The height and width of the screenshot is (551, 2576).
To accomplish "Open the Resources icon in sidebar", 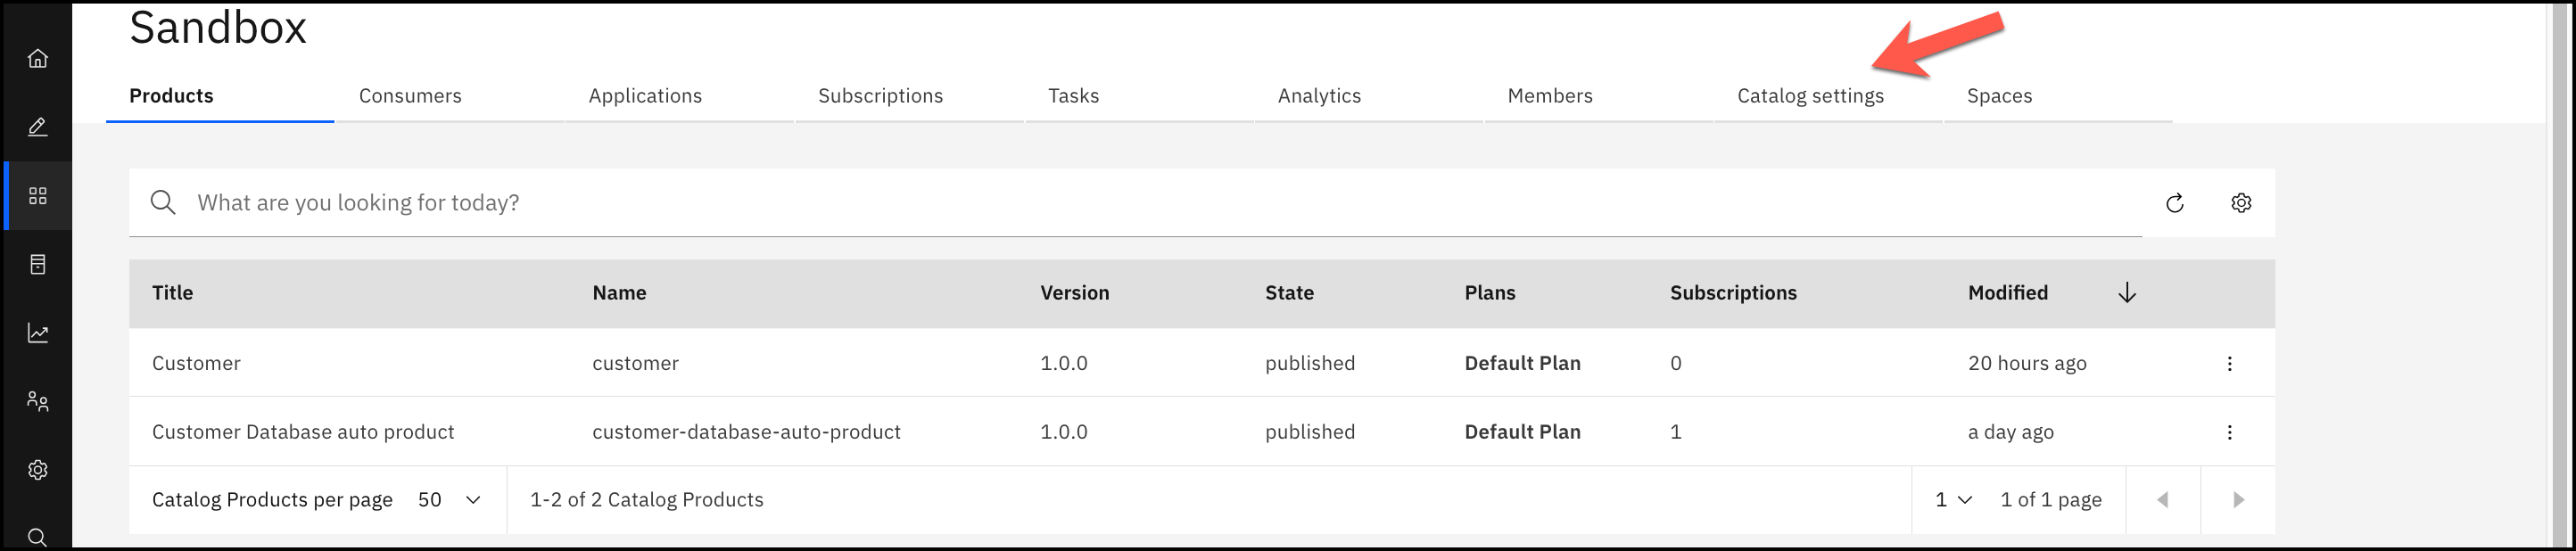I will (x=38, y=264).
